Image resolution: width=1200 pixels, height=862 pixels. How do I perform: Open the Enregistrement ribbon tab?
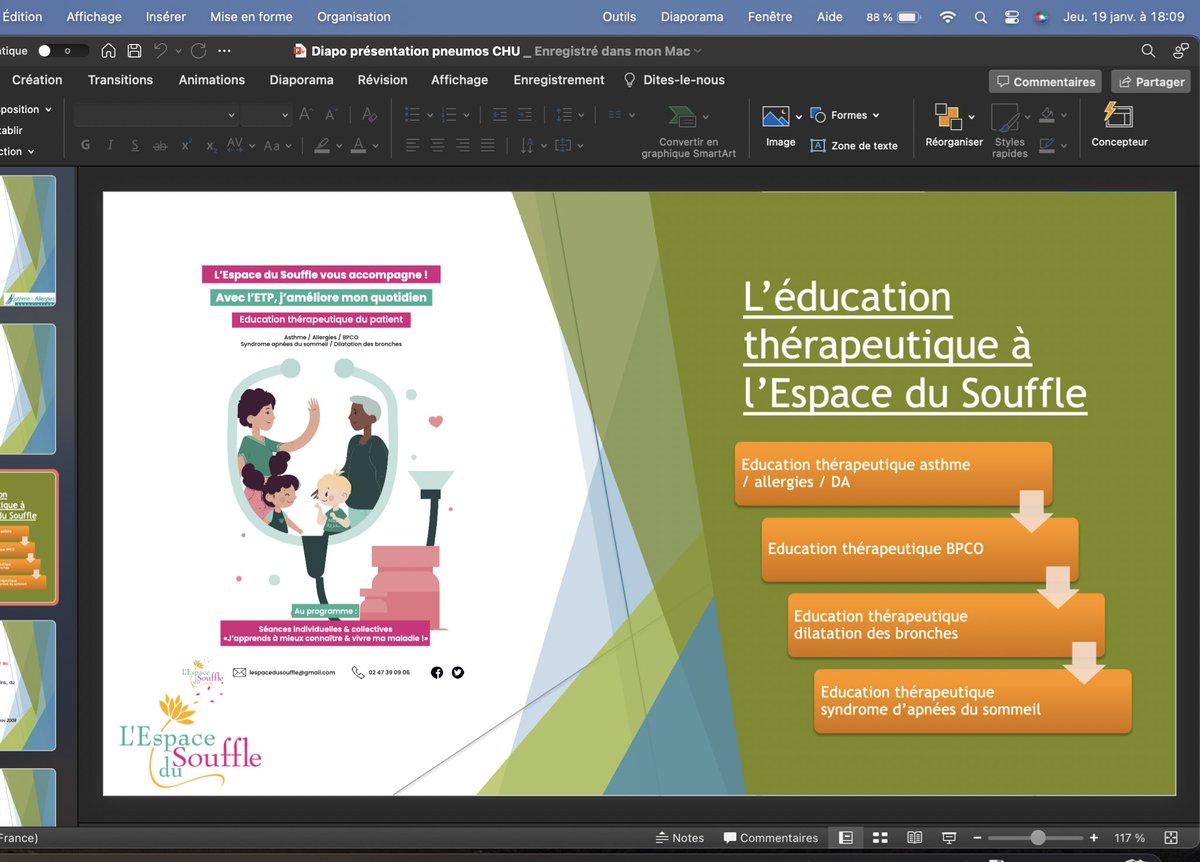[559, 80]
